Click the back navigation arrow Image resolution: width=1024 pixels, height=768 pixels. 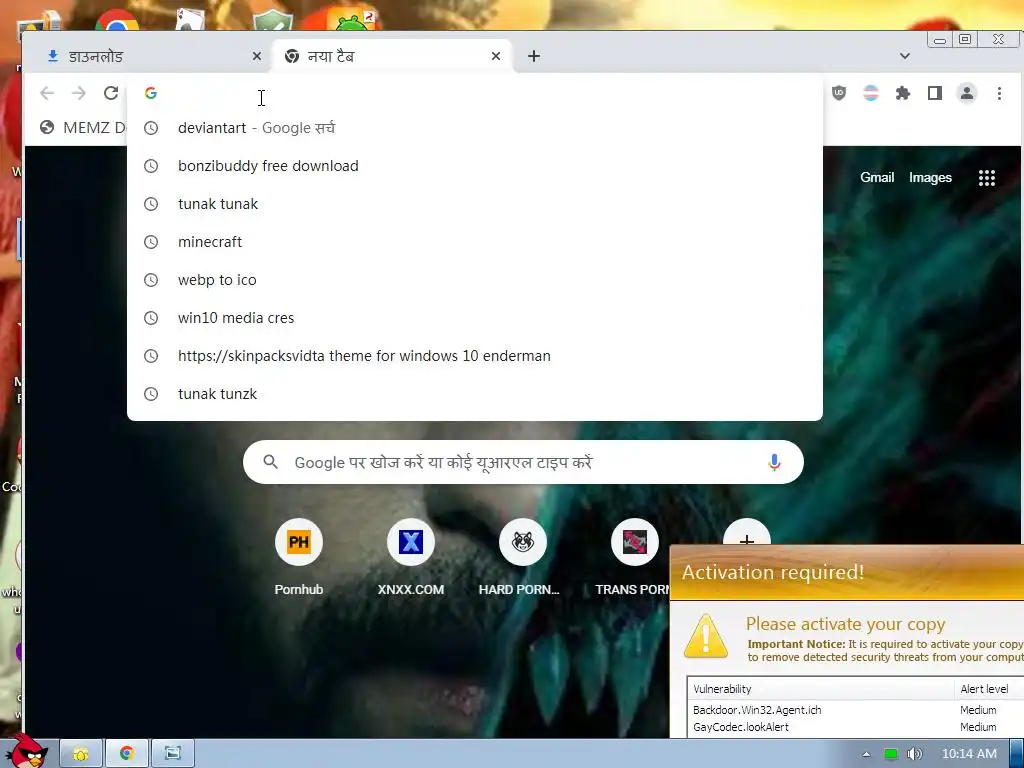tap(47, 93)
